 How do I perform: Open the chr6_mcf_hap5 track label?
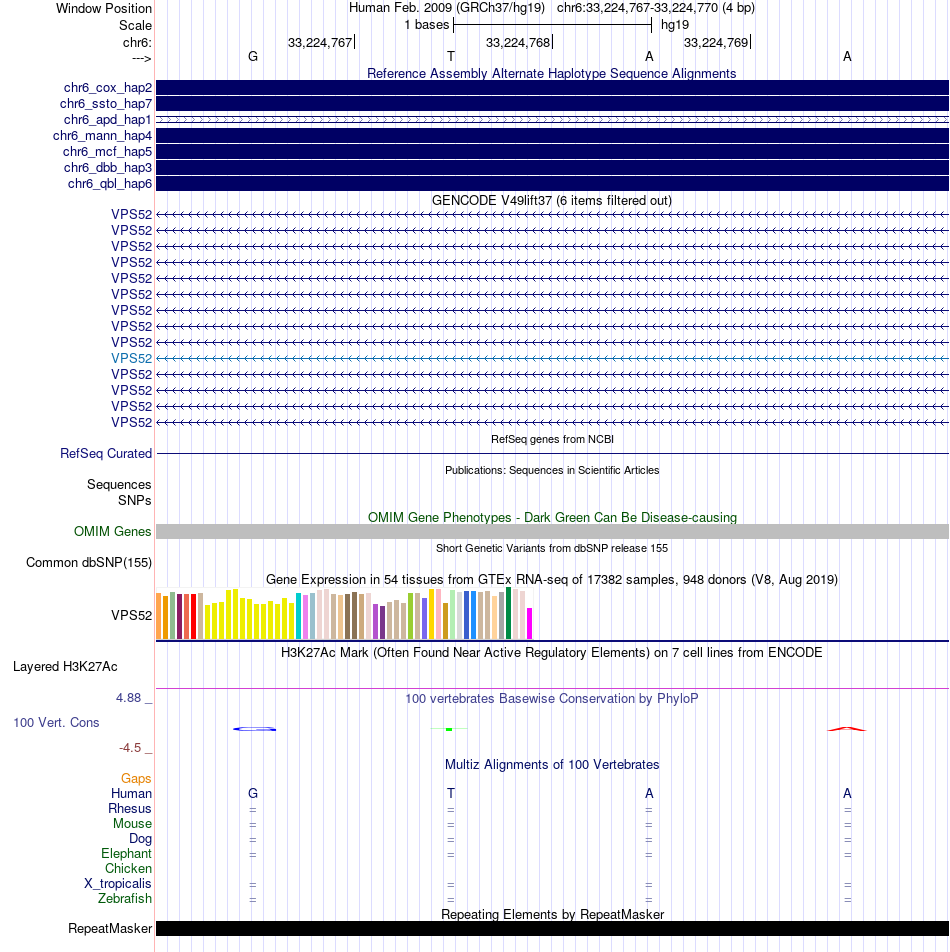107,152
